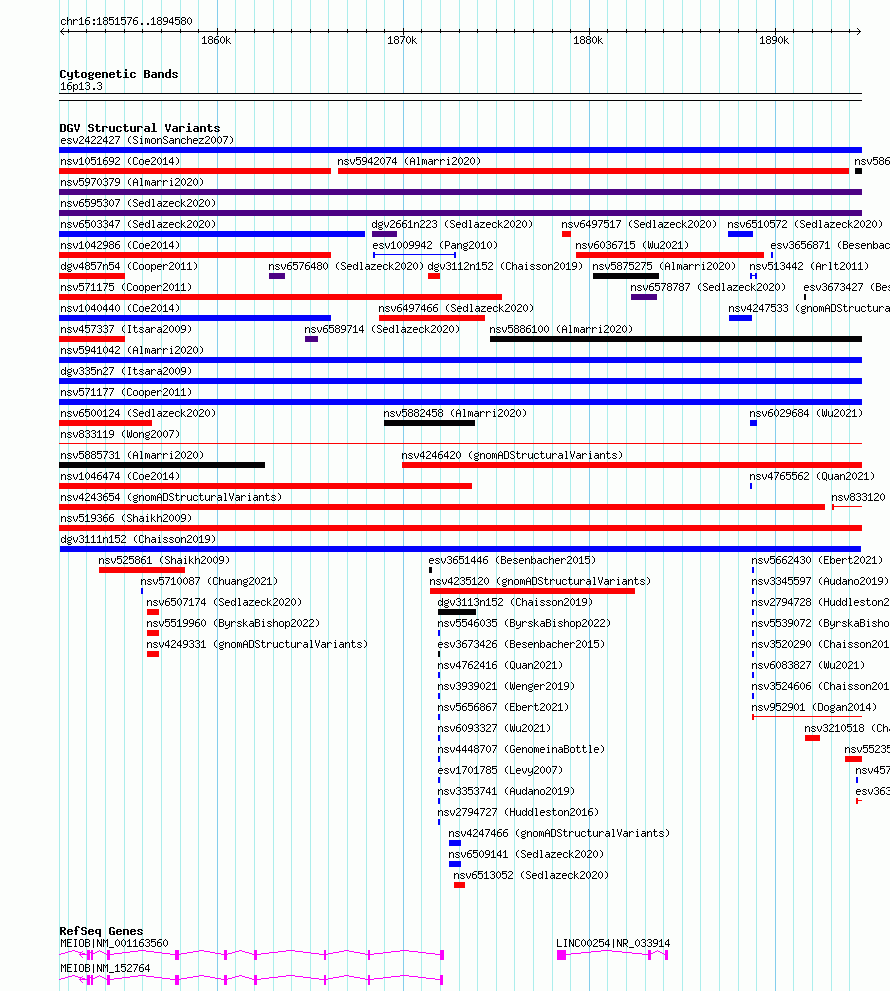Click the esv2422427 (SimonSanchez2007) variant label

tap(147, 140)
